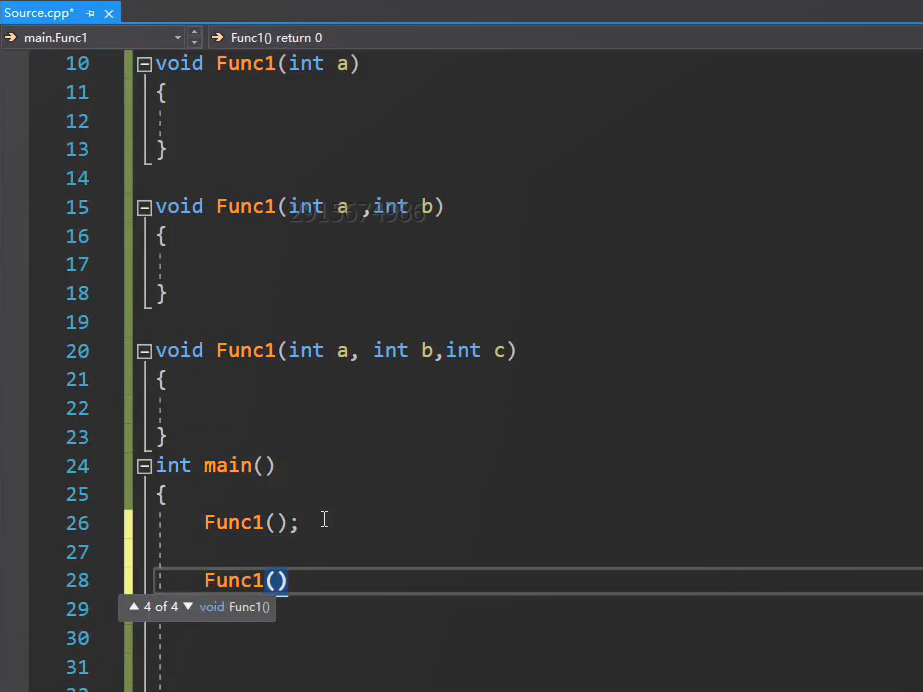Image resolution: width=923 pixels, height=692 pixels.
Task: Click the highlighted parentheses on line 28
Action: pyautogui.click(x=276, y=581)
